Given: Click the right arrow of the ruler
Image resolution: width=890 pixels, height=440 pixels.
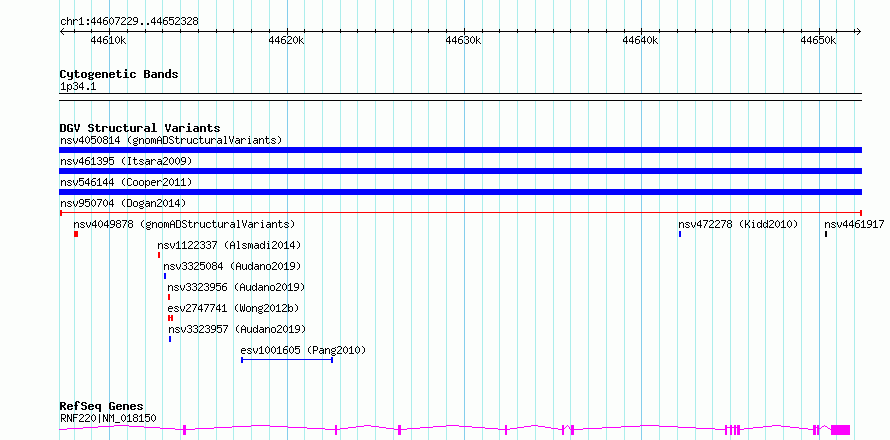Looking at the screenshot, I should (x=858, y=31).
